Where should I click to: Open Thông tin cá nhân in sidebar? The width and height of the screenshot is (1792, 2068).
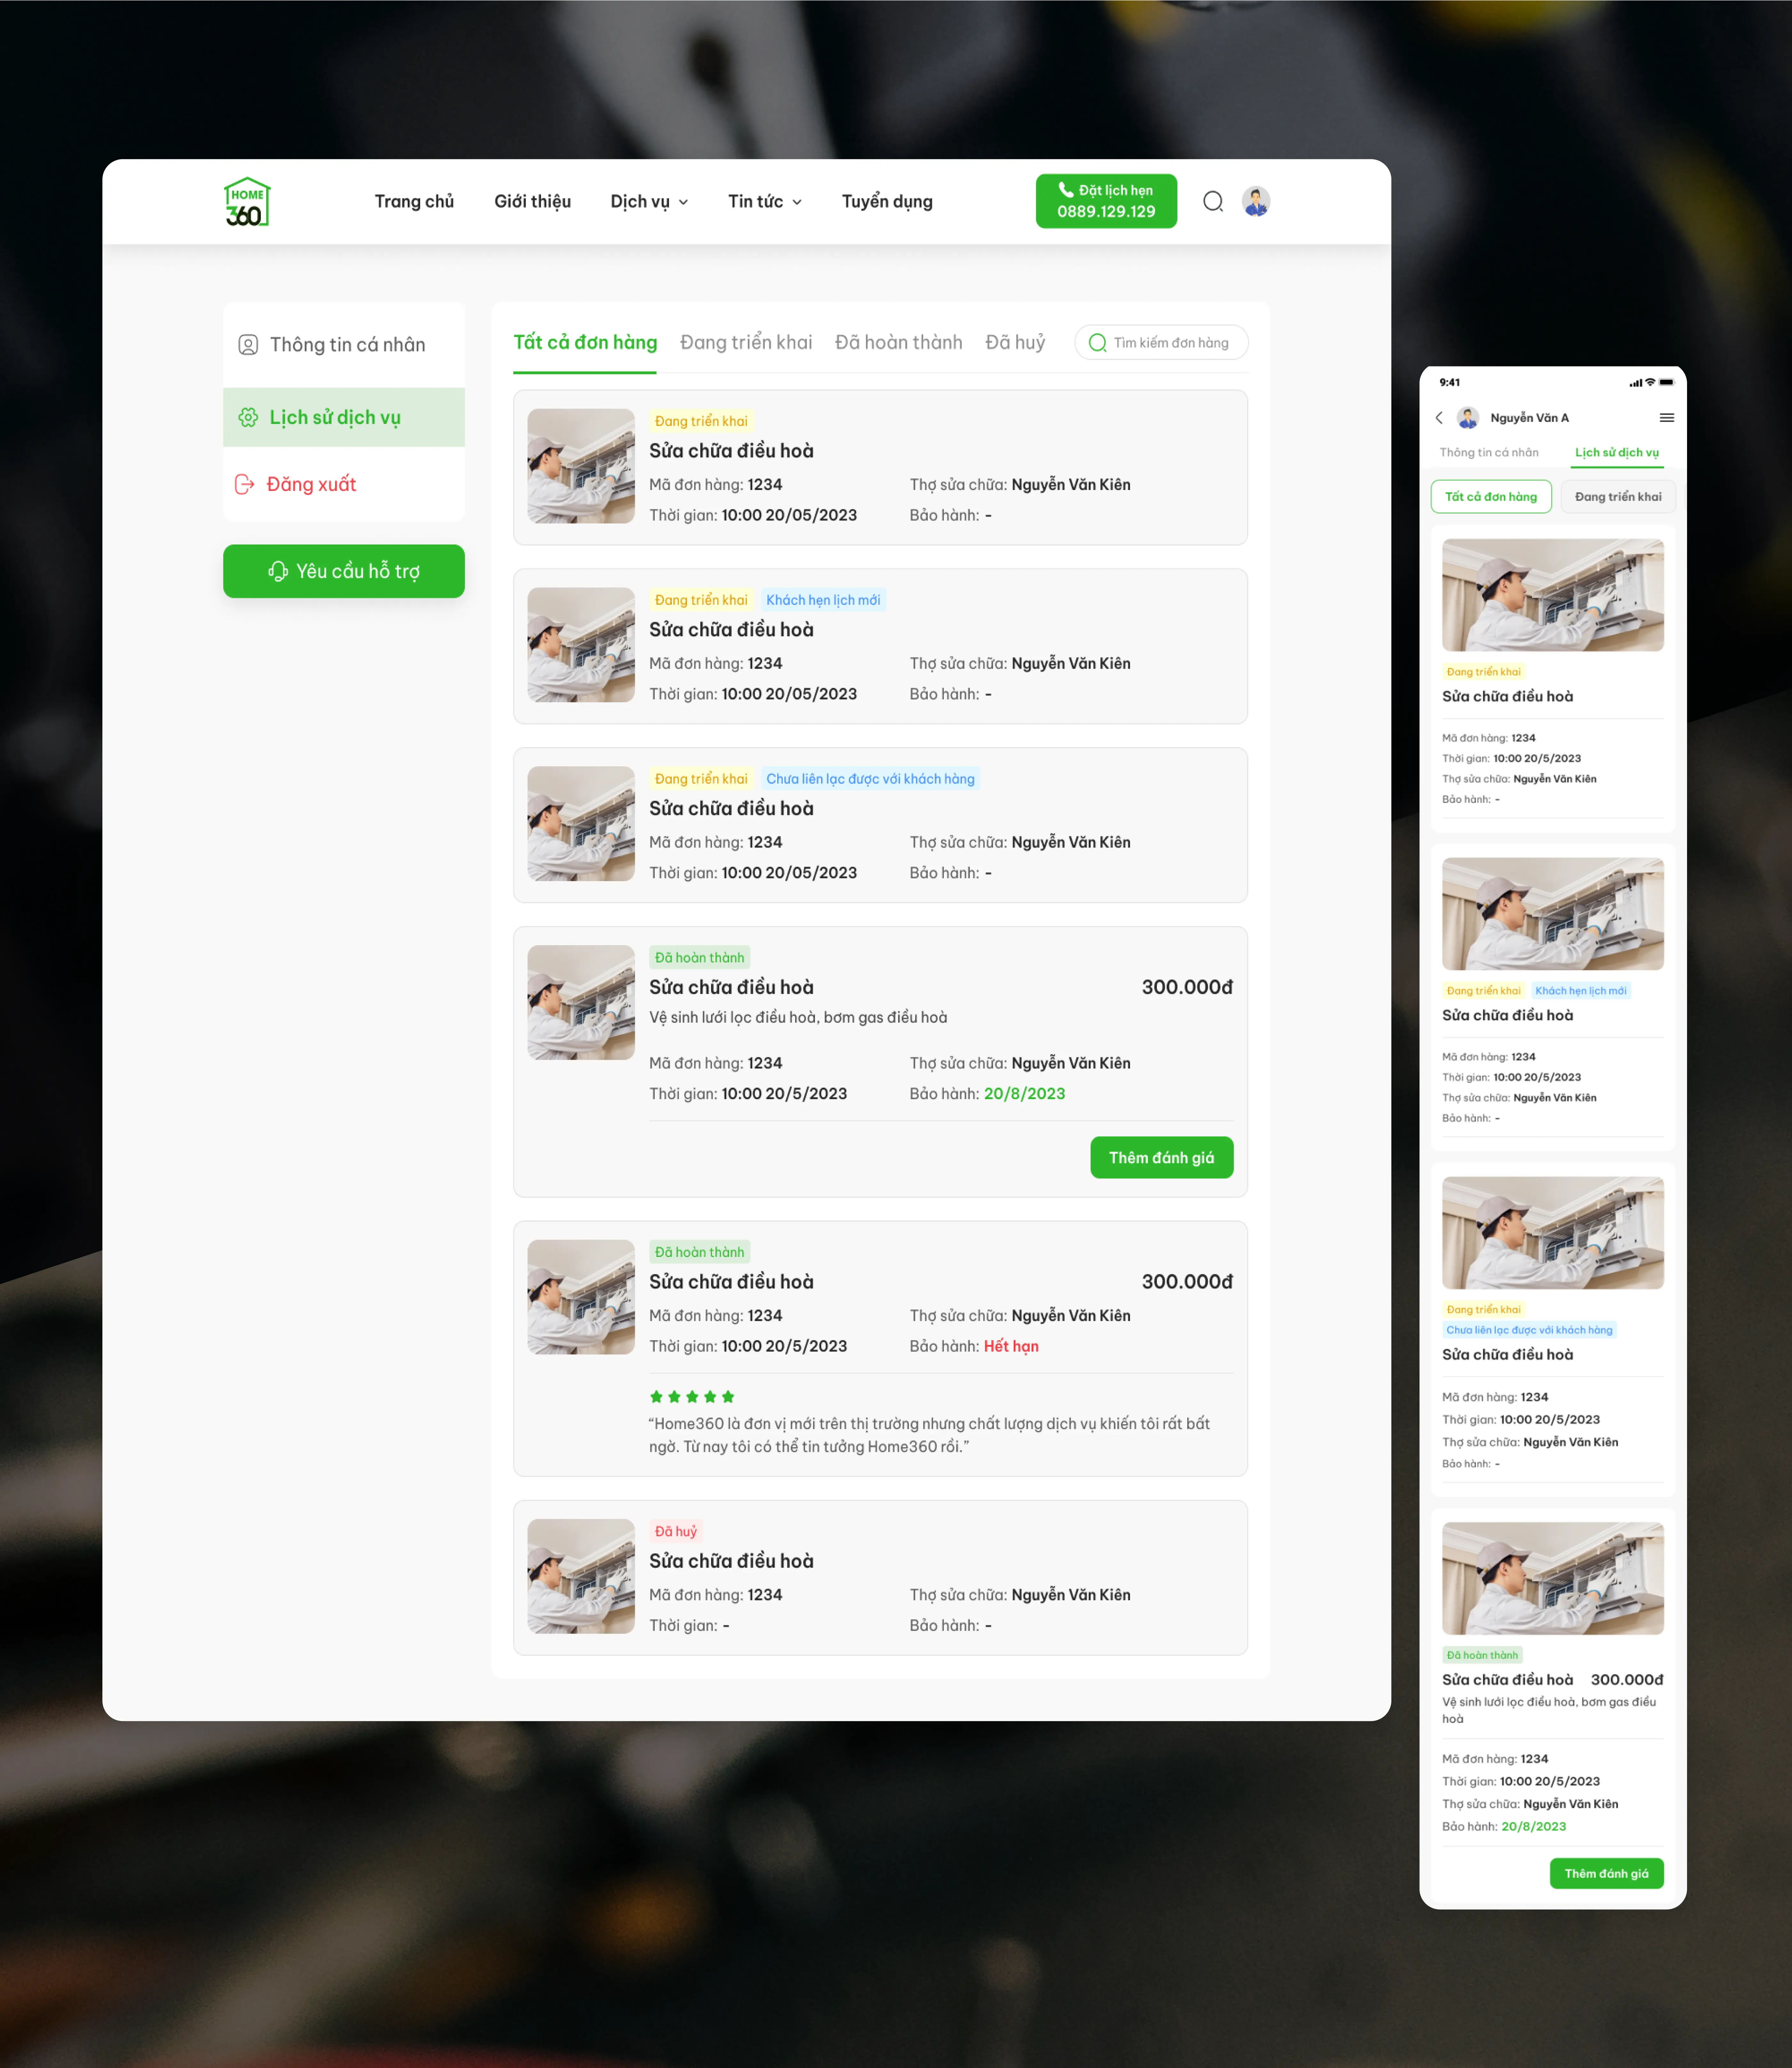344,345
